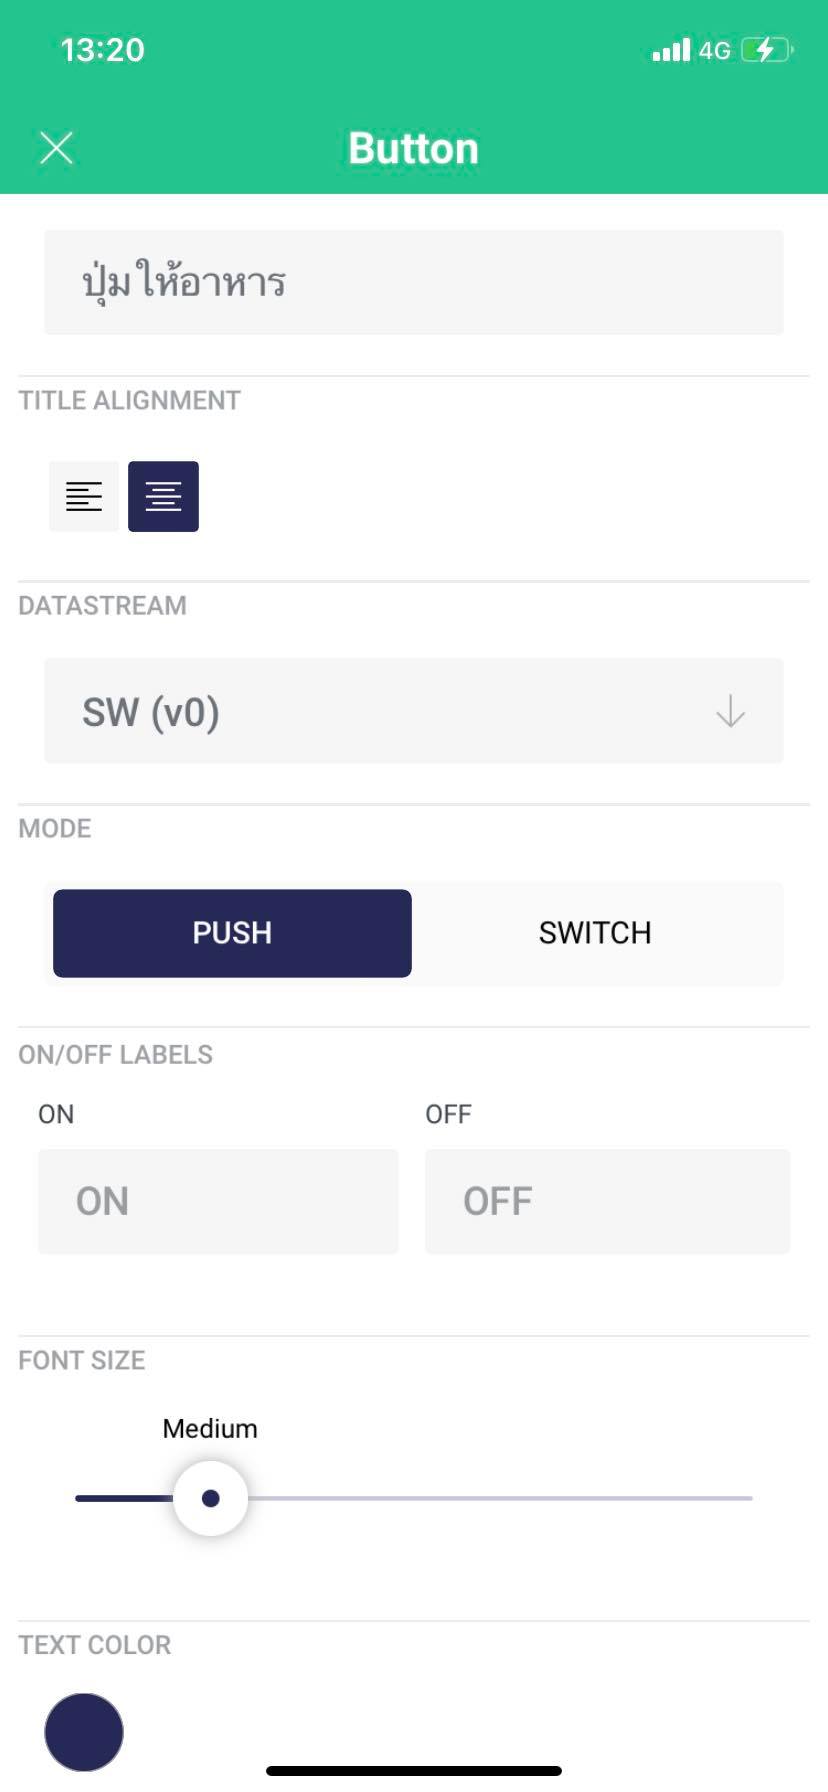The width and height of the screenshot is (828, 1792).
Task: Click the datastream down arrow icon
Action: coord(731,711)
